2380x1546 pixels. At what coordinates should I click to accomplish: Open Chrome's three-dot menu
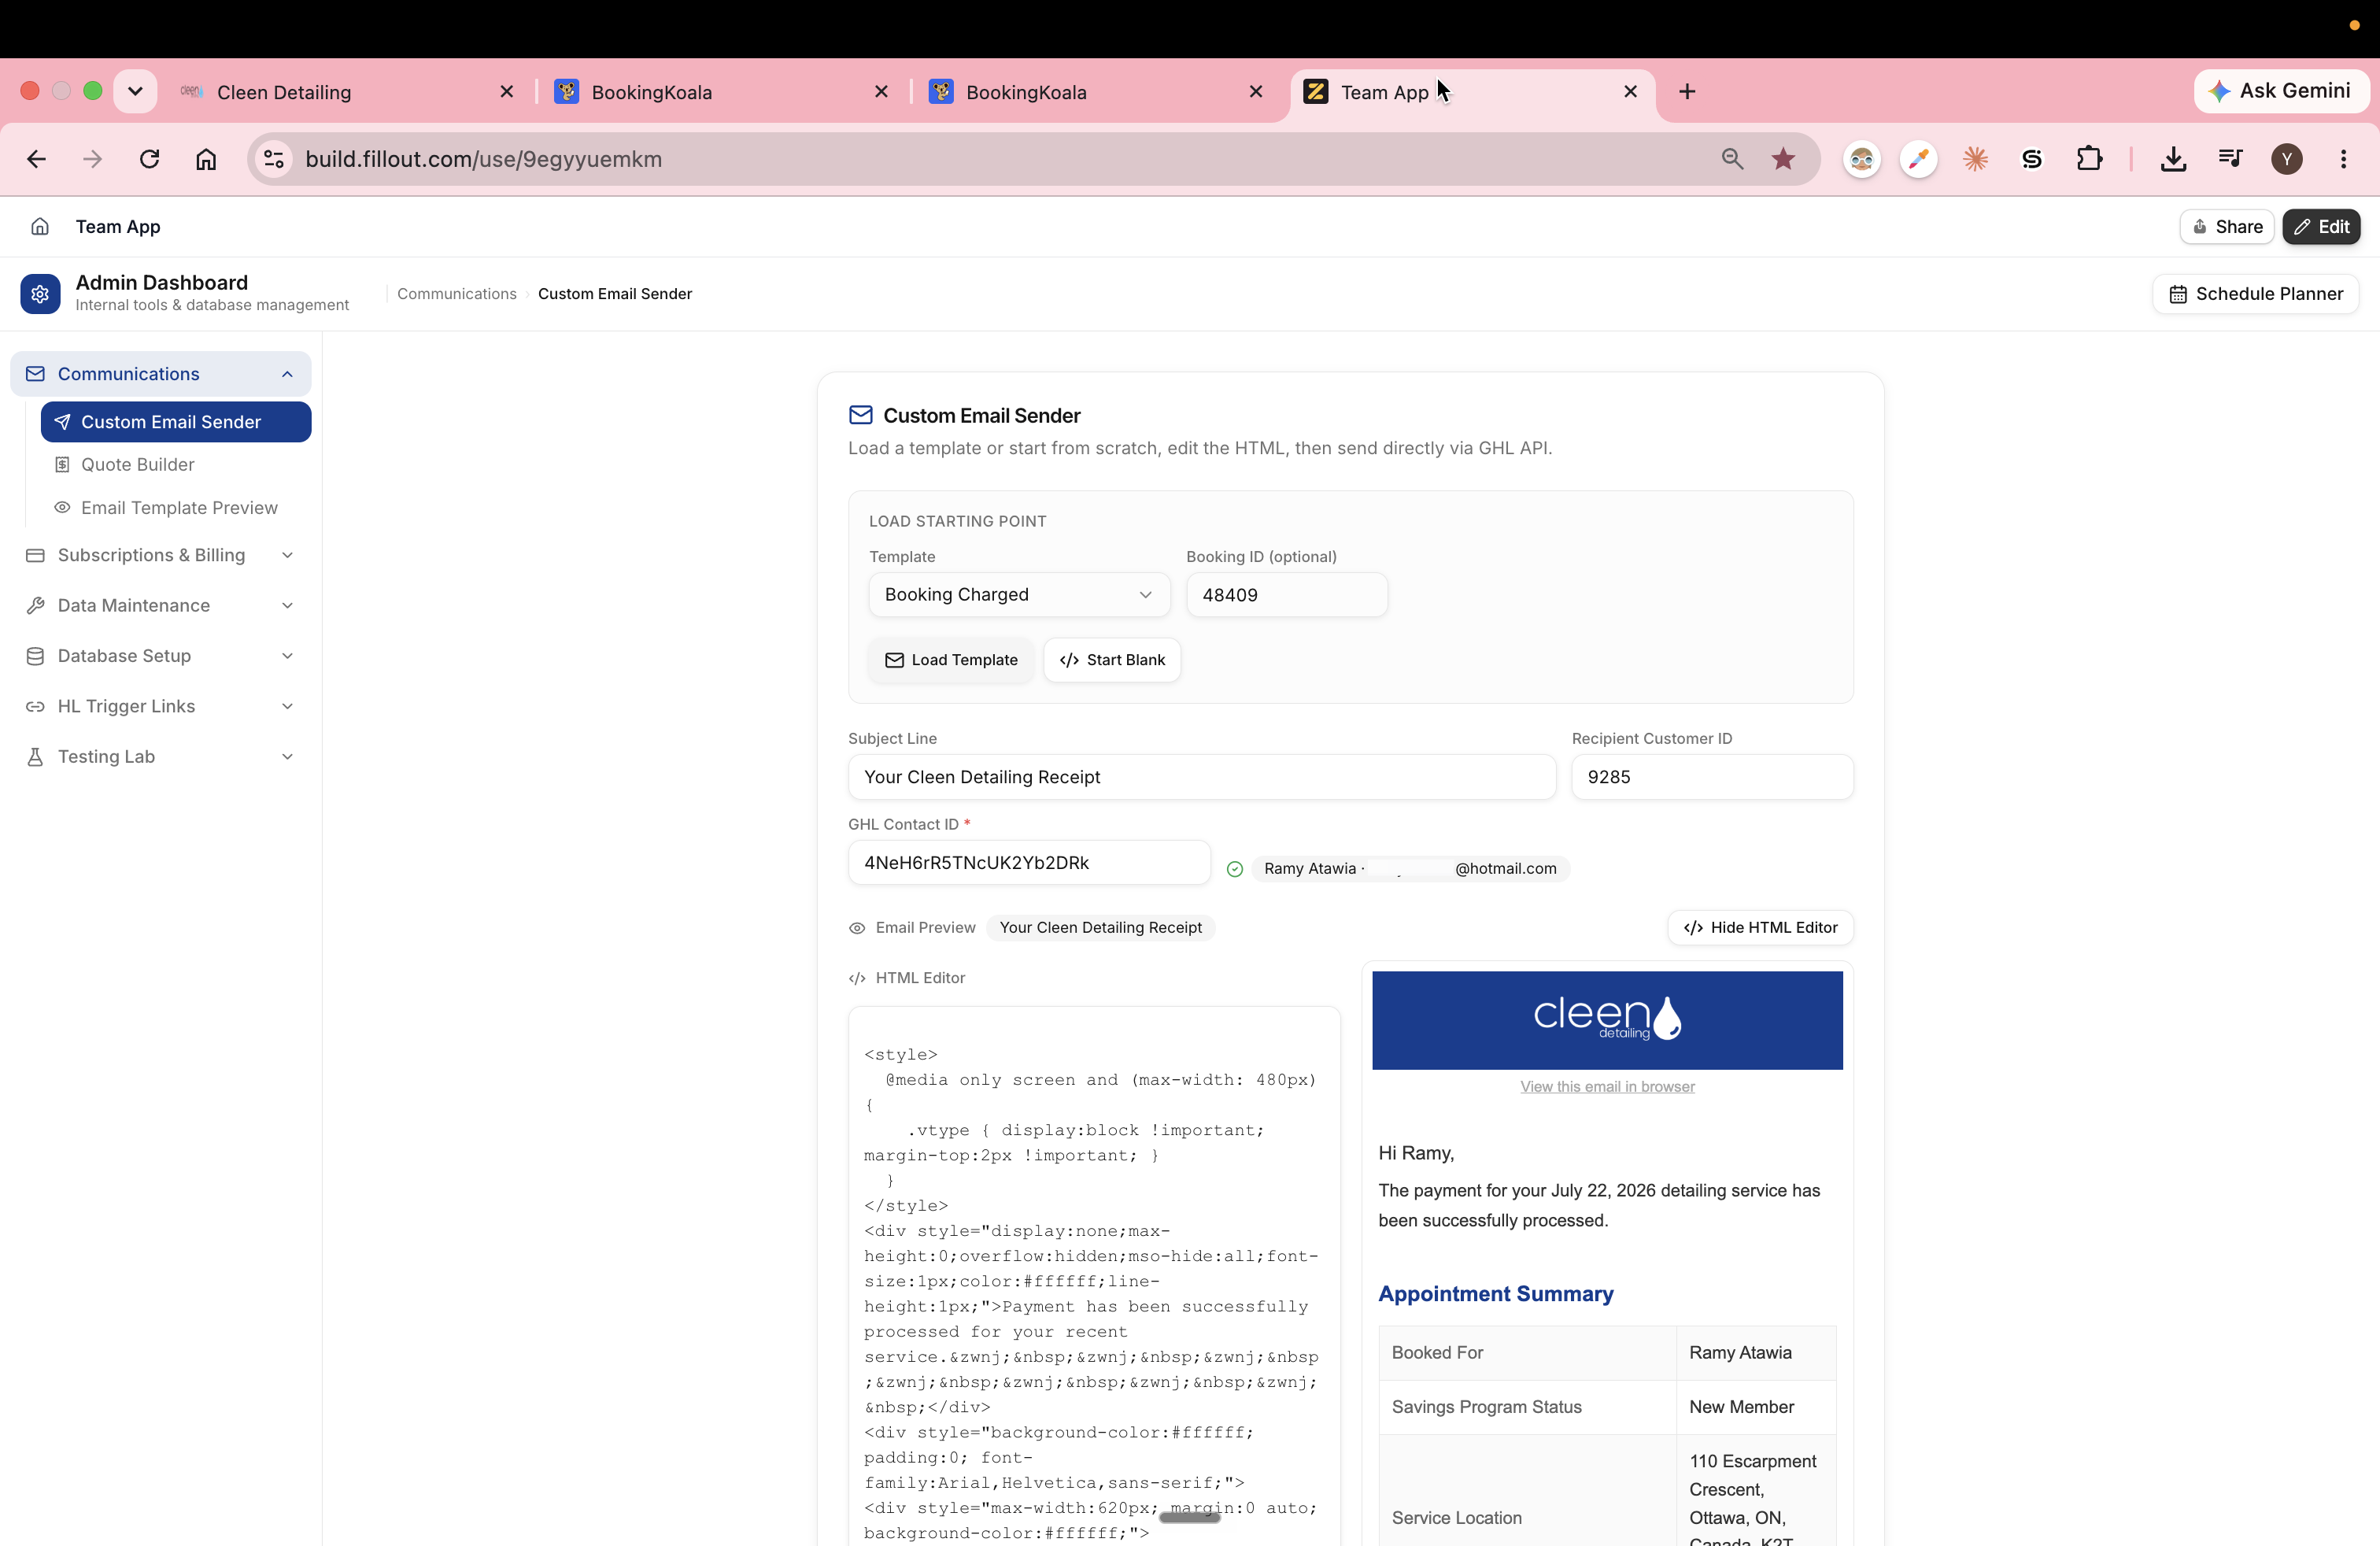[2343, 159]
